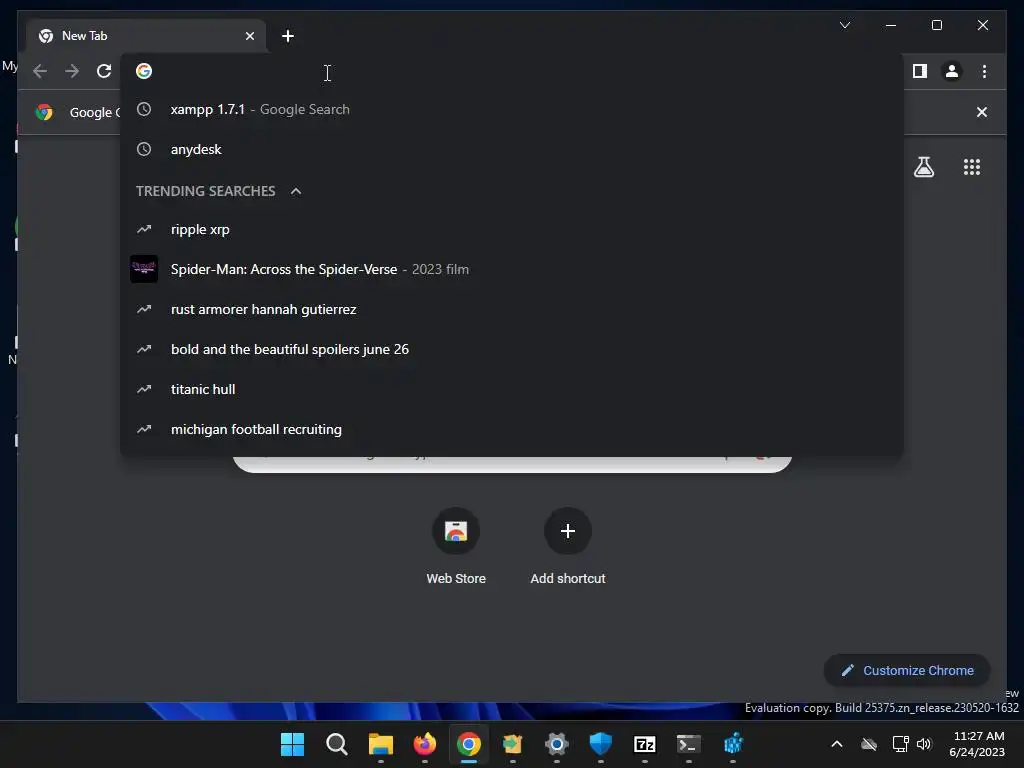Image resolution: width=1024 pixels, height=768 pixels.
Task: Open a new tab with plus button
Action: point(288,36)
